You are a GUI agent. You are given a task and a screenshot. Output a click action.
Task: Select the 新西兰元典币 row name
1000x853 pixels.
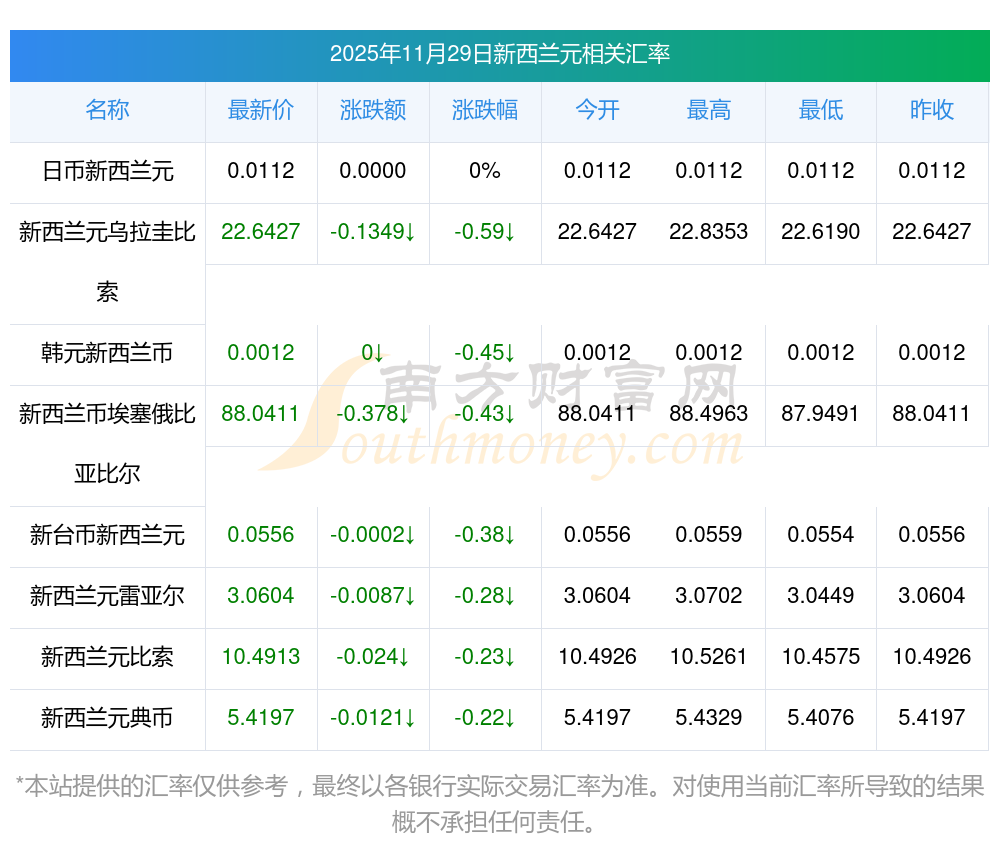pyautogui.click(x=107, y=718)
